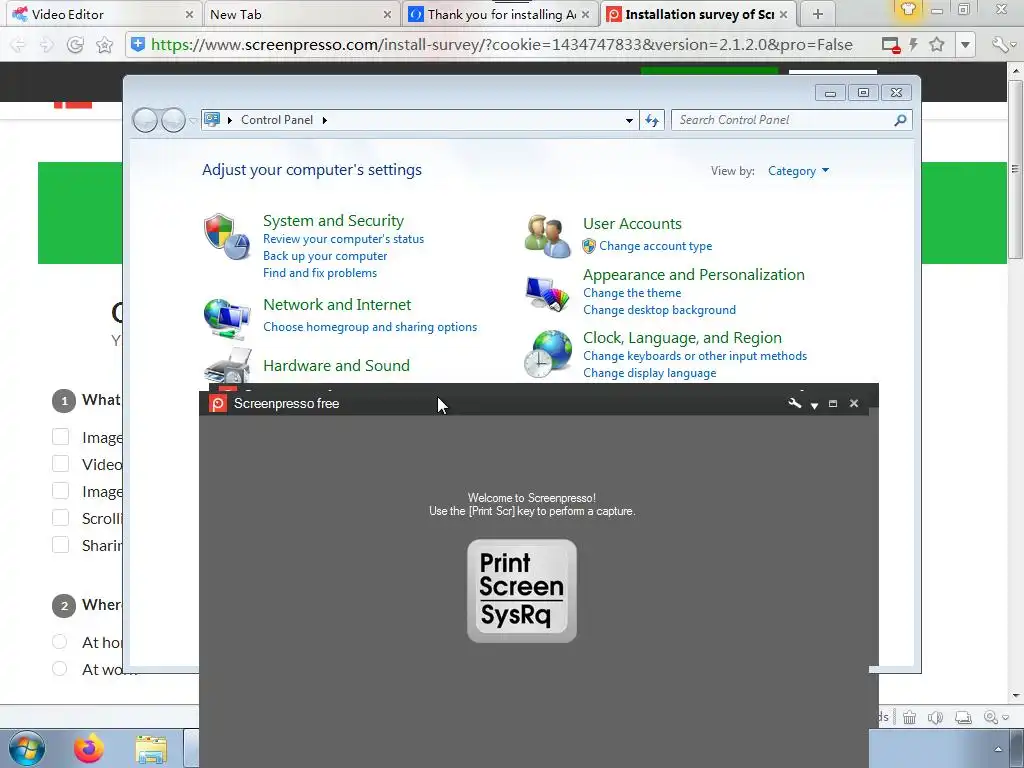Bookmark page with star left of address bar
This screenshot has height=768, width=1024.
104,44
